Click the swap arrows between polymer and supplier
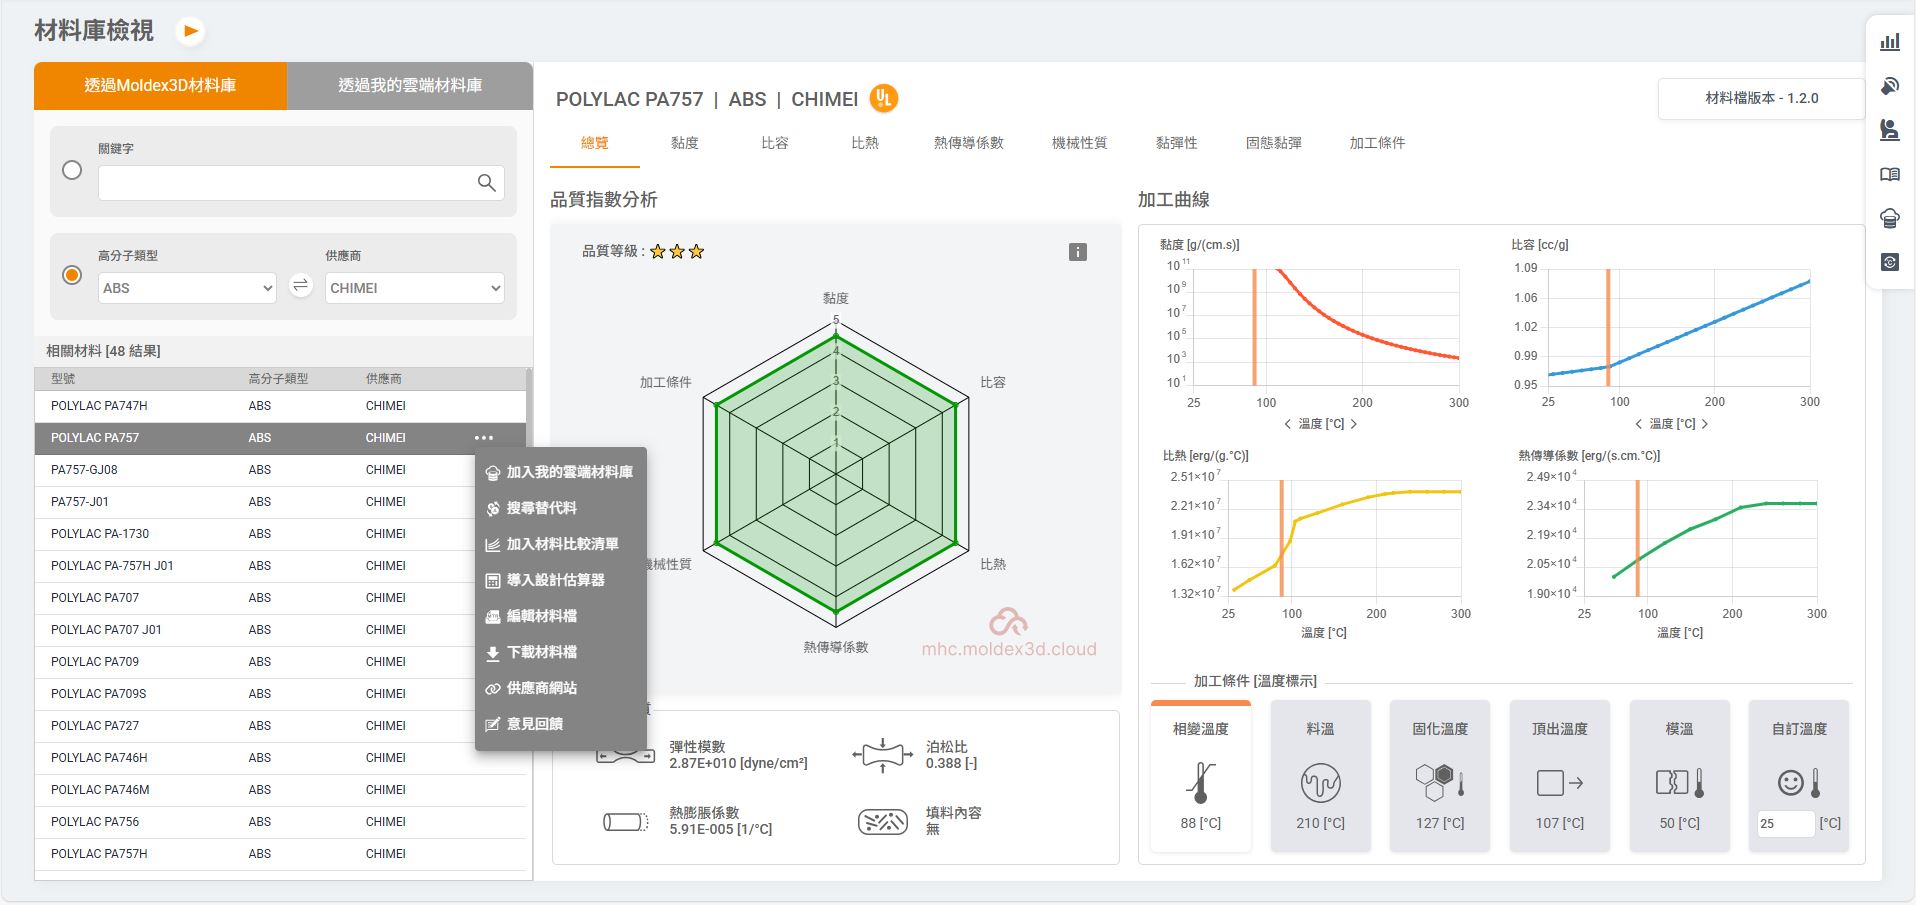Screen dimensions: 1916x905 [x=300, y=286]
